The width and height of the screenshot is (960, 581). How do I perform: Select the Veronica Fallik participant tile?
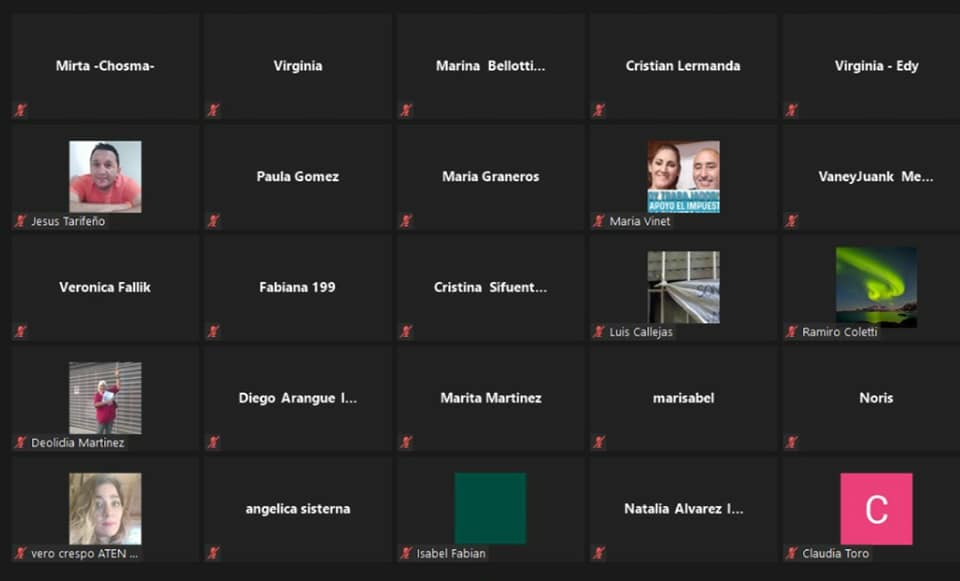point(105,288)
